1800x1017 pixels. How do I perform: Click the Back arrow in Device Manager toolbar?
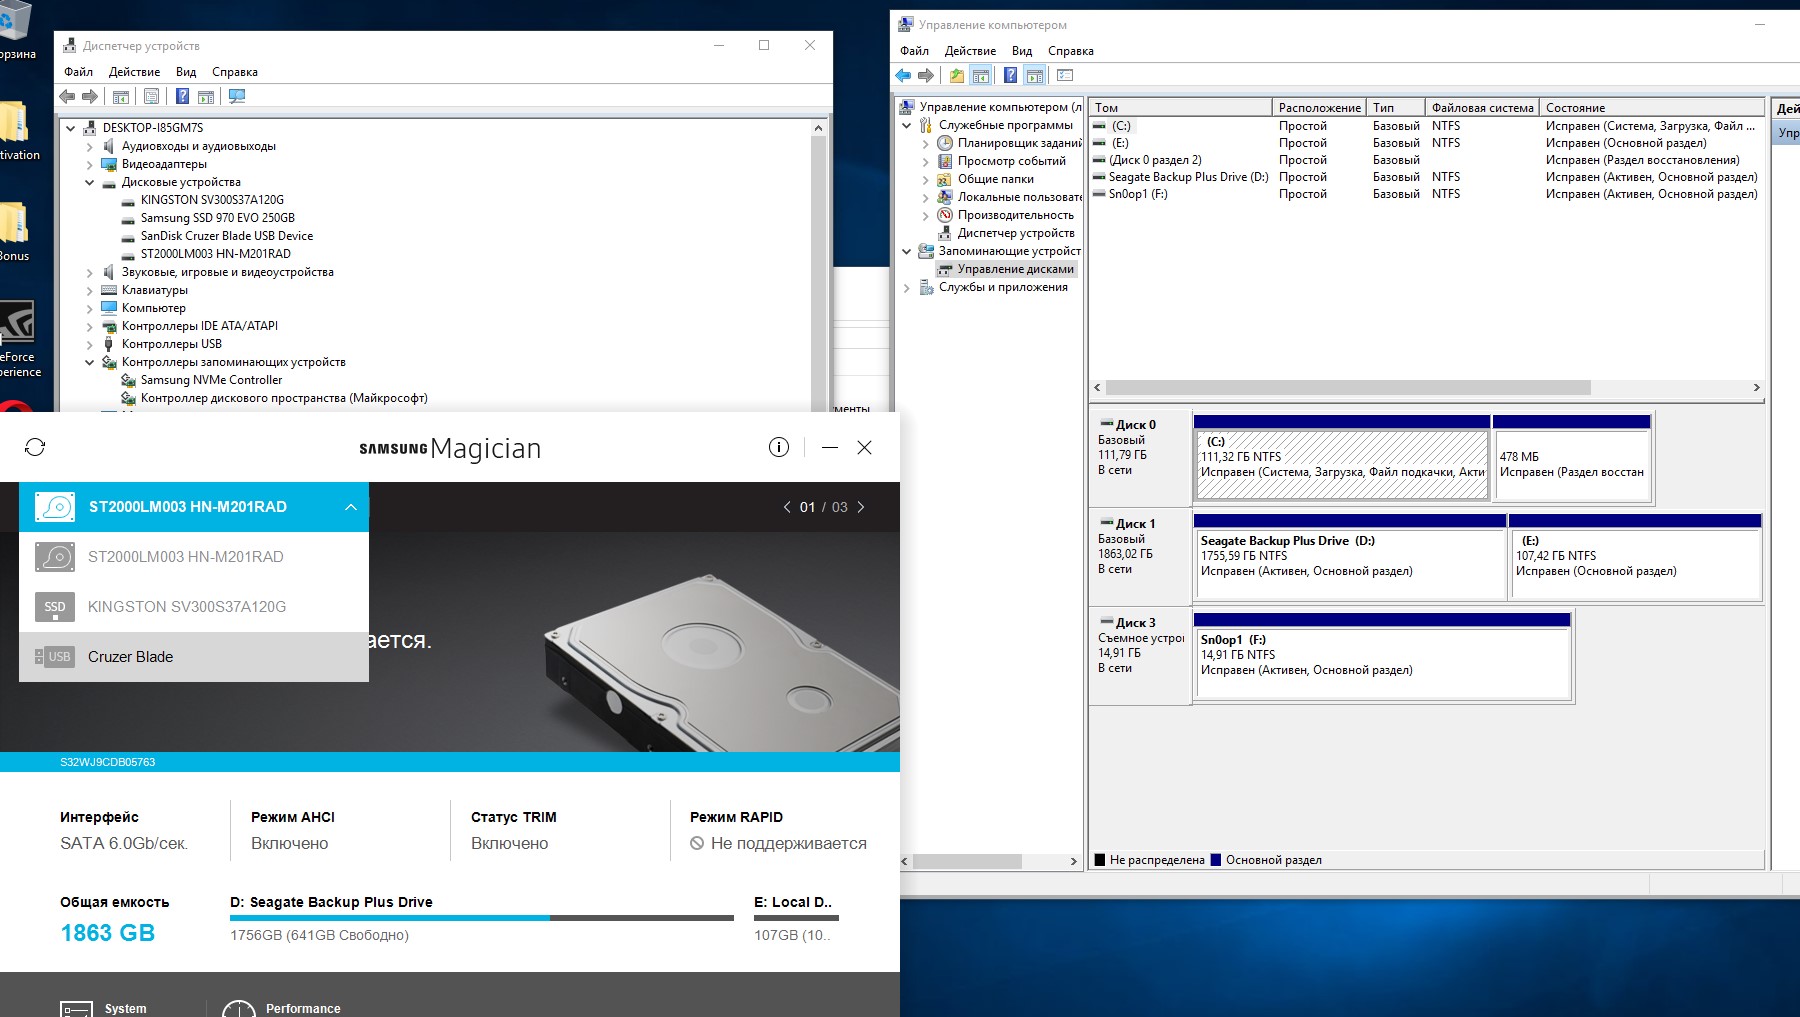[67, 96]
